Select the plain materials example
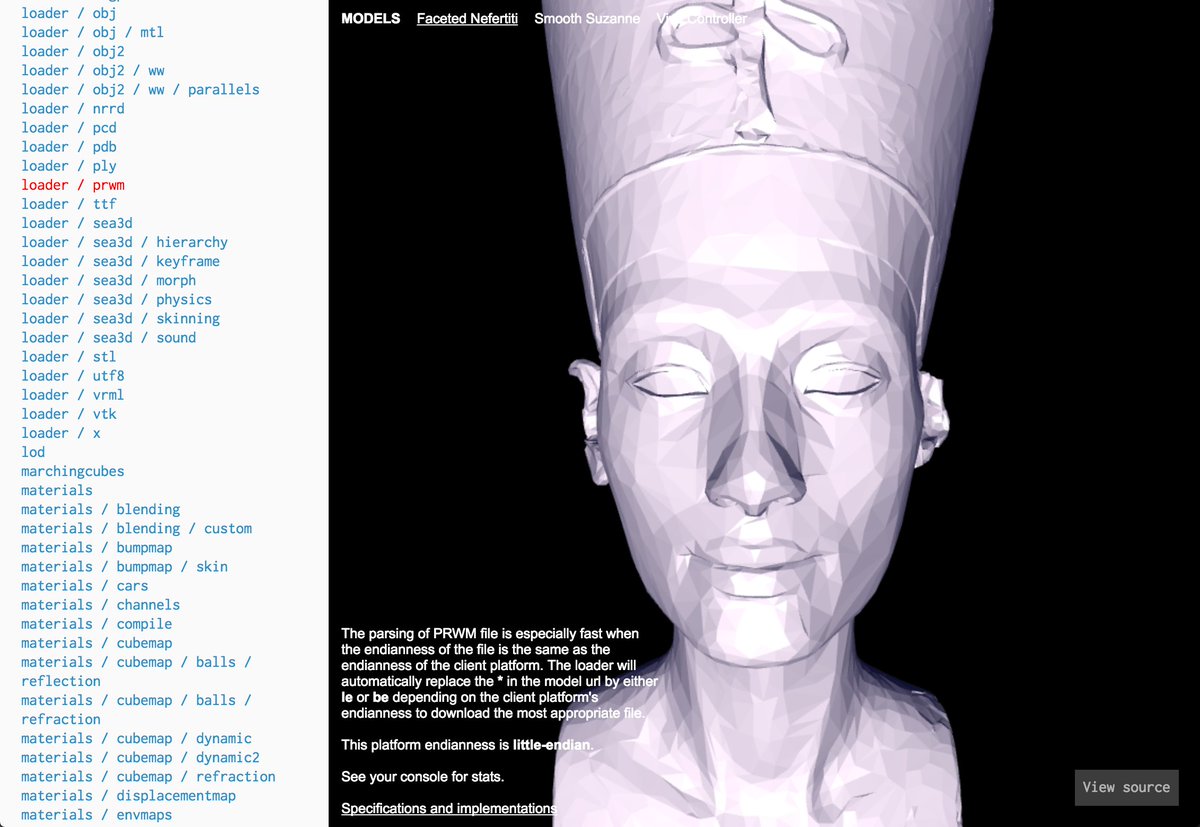 coord(57,490)
